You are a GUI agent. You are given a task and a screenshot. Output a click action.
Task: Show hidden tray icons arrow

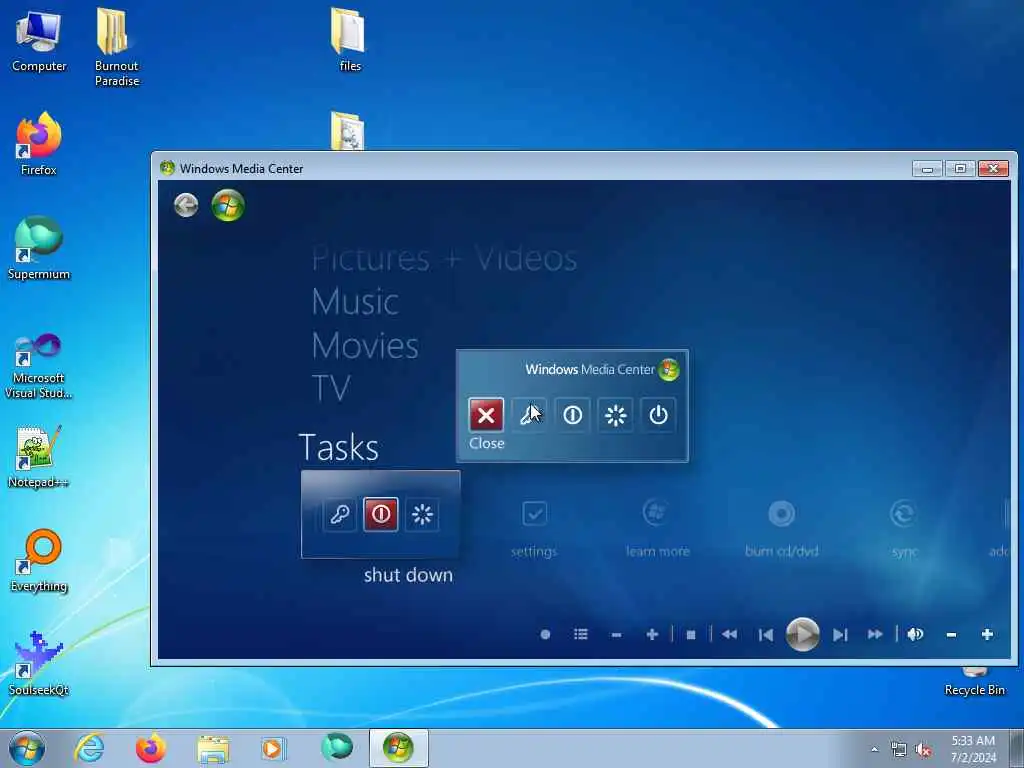874,750
